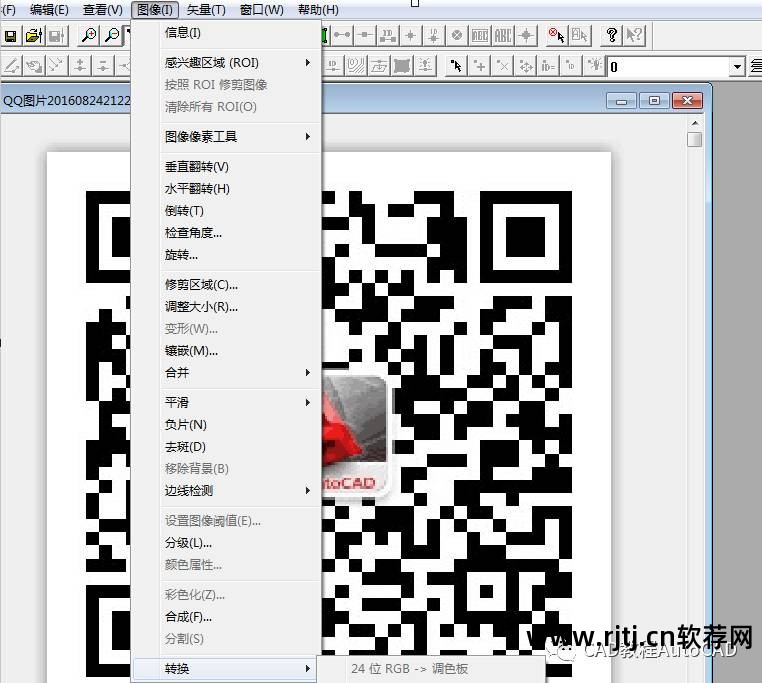This screenshot has width=762, height=683.
Task: Expand the 转换 submenu
Action: coord(226,669)
